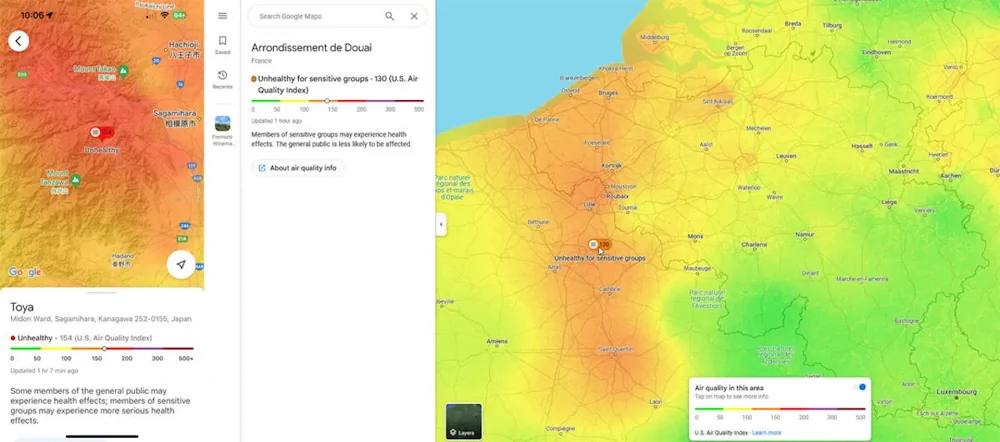Click the Midori Ward address line
Screen dimensions: 1000x442
pyautogui.click(x=101, y=319)
